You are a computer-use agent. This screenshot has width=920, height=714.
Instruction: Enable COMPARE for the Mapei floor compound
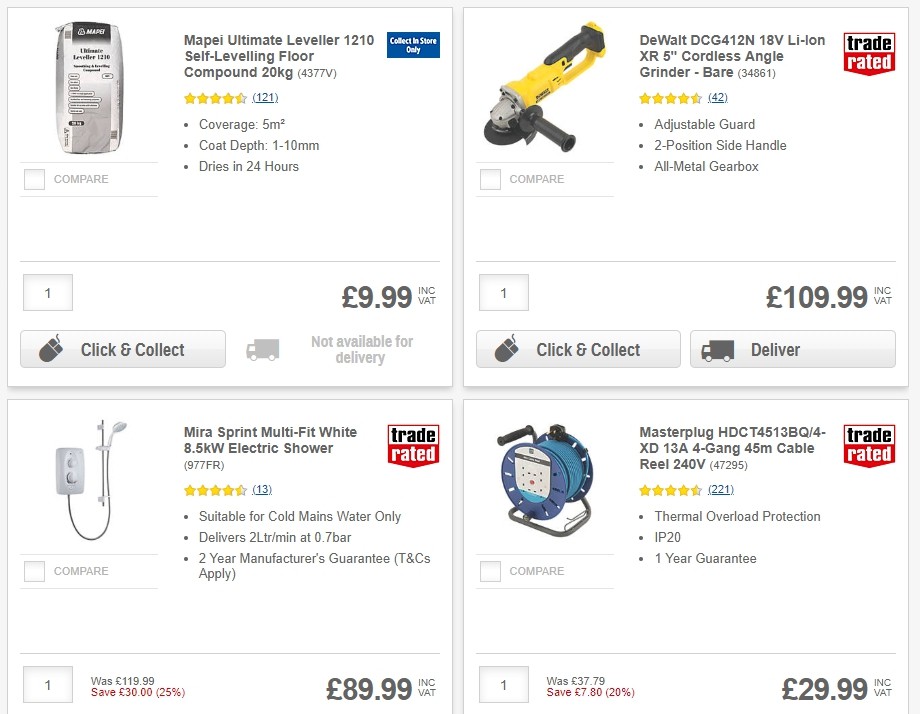pyautogui.click(x=33, y=179)
